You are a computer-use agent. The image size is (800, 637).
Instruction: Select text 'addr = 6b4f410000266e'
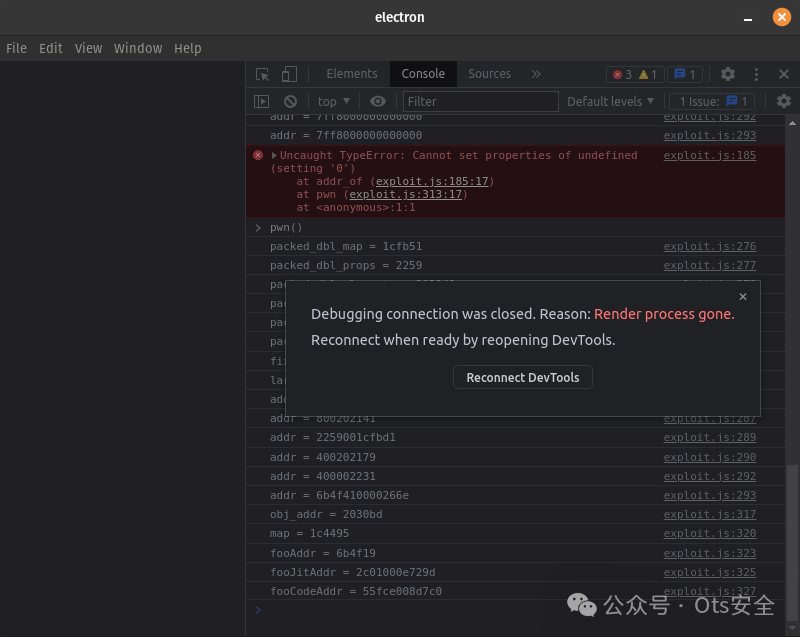click(339, 495)
